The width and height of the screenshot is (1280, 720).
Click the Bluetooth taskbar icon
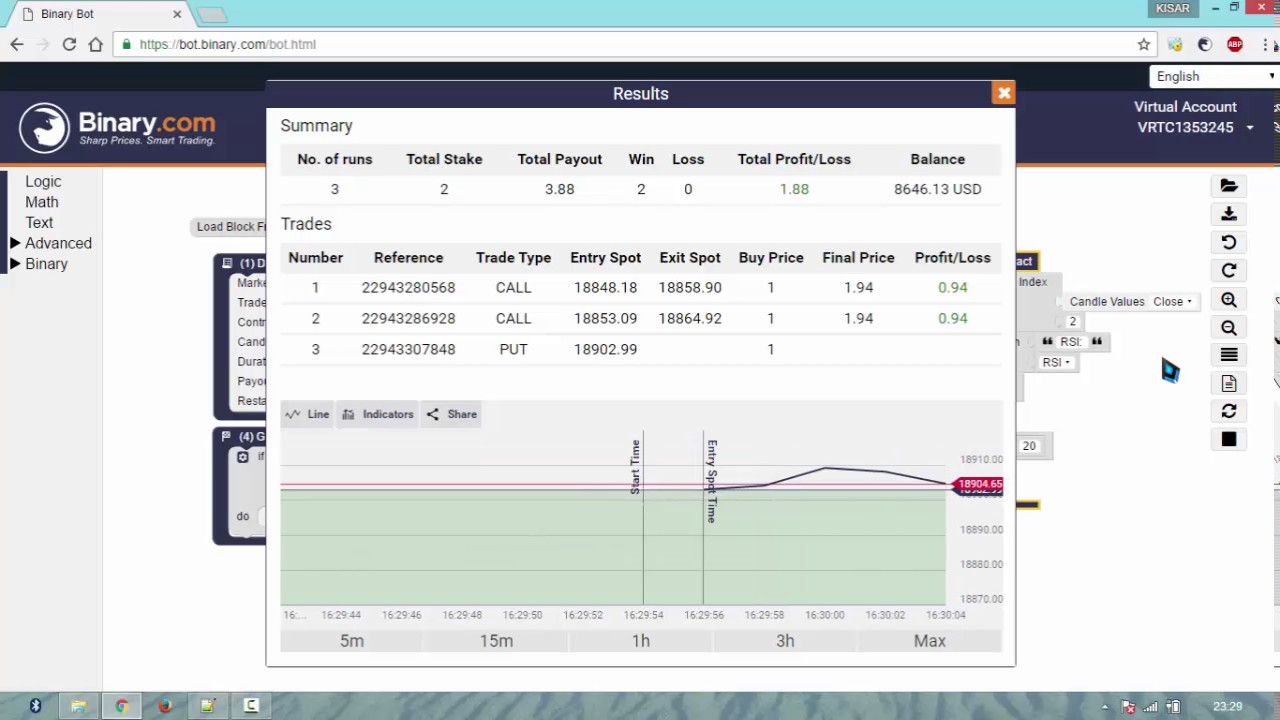pos(35,706)
